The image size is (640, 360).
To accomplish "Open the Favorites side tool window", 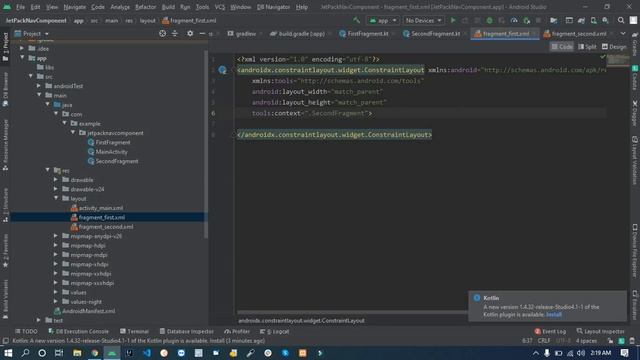I will tap(5, 251).
